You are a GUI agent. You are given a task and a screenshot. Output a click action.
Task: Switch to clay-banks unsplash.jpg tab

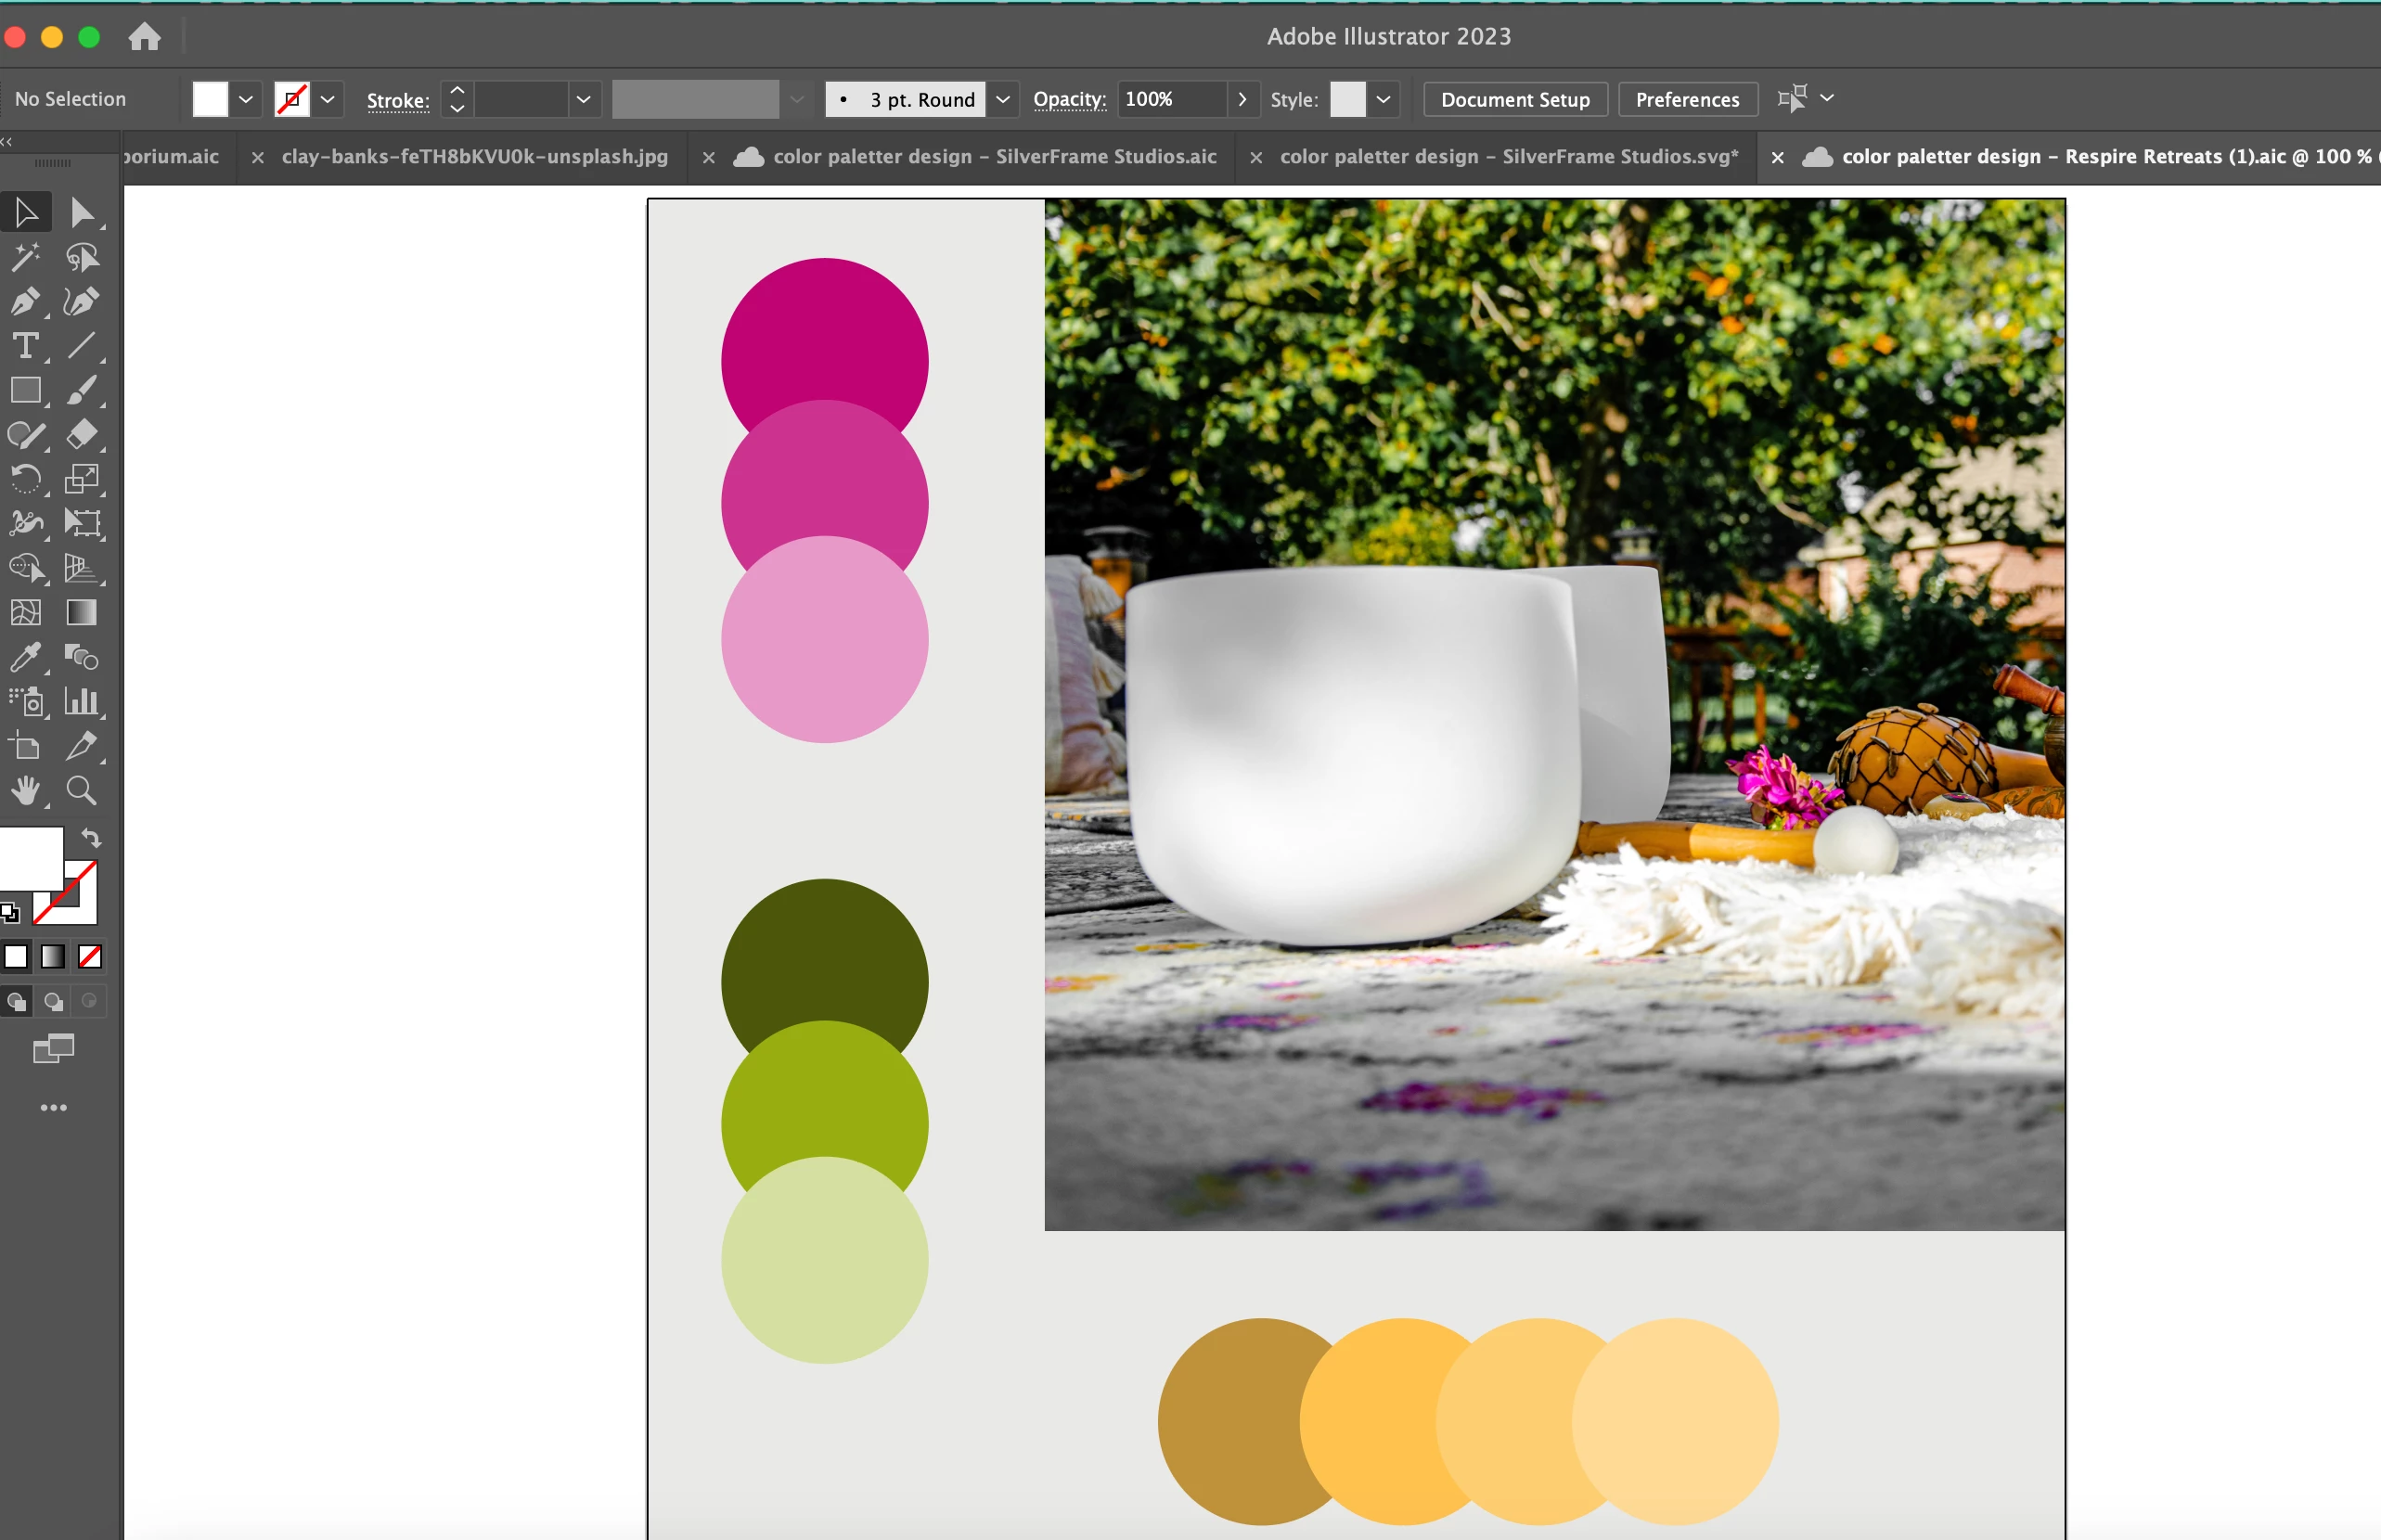(474, 157)
